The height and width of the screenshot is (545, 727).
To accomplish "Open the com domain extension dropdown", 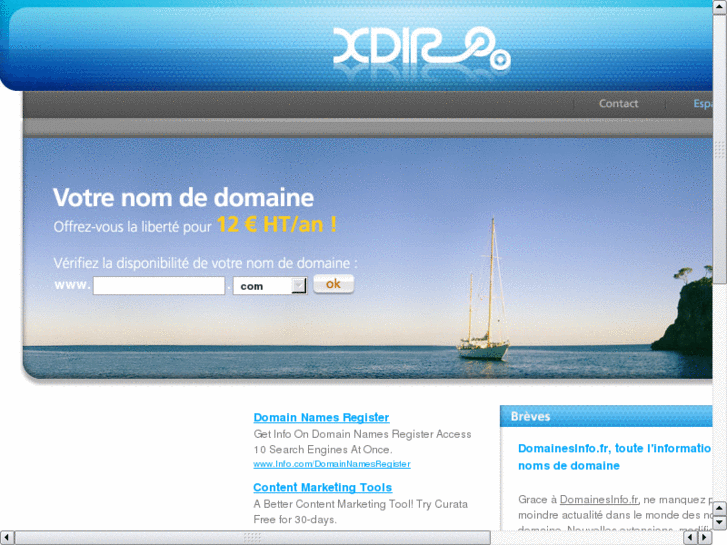I will pyautogui.click(x=270, y=286).
